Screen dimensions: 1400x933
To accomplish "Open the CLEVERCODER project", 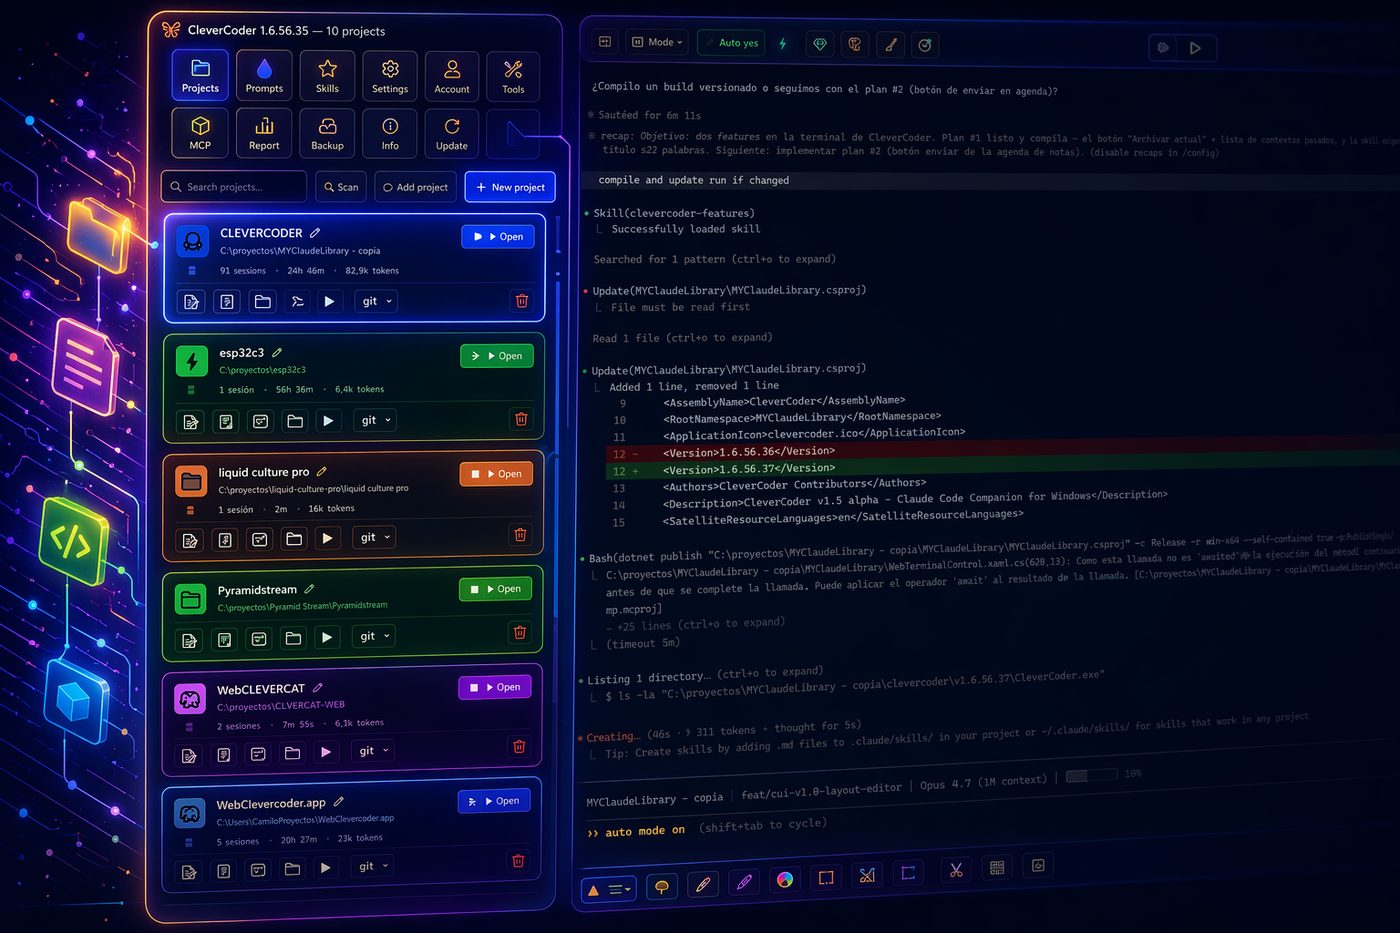I will [x=498, y=237].
